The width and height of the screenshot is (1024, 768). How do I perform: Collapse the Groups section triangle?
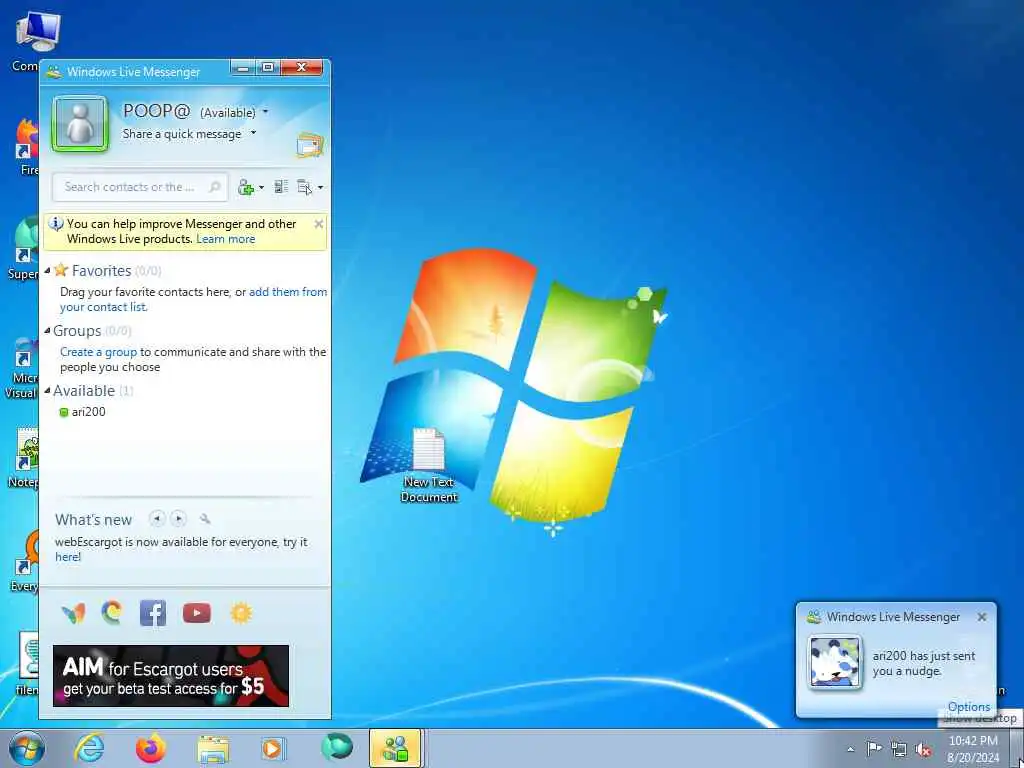click(x=47, y=331)
